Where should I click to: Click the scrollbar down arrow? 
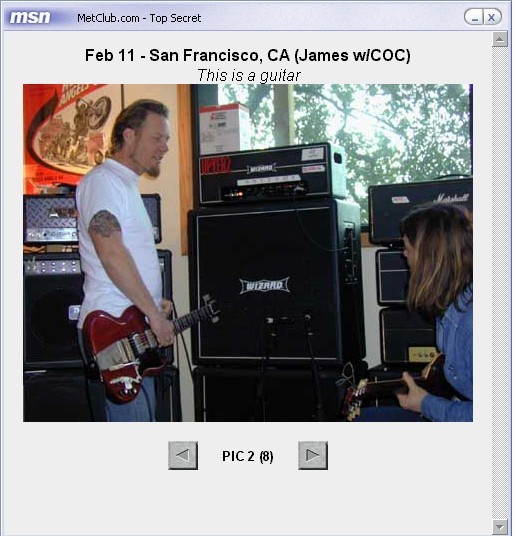[500, 527]
